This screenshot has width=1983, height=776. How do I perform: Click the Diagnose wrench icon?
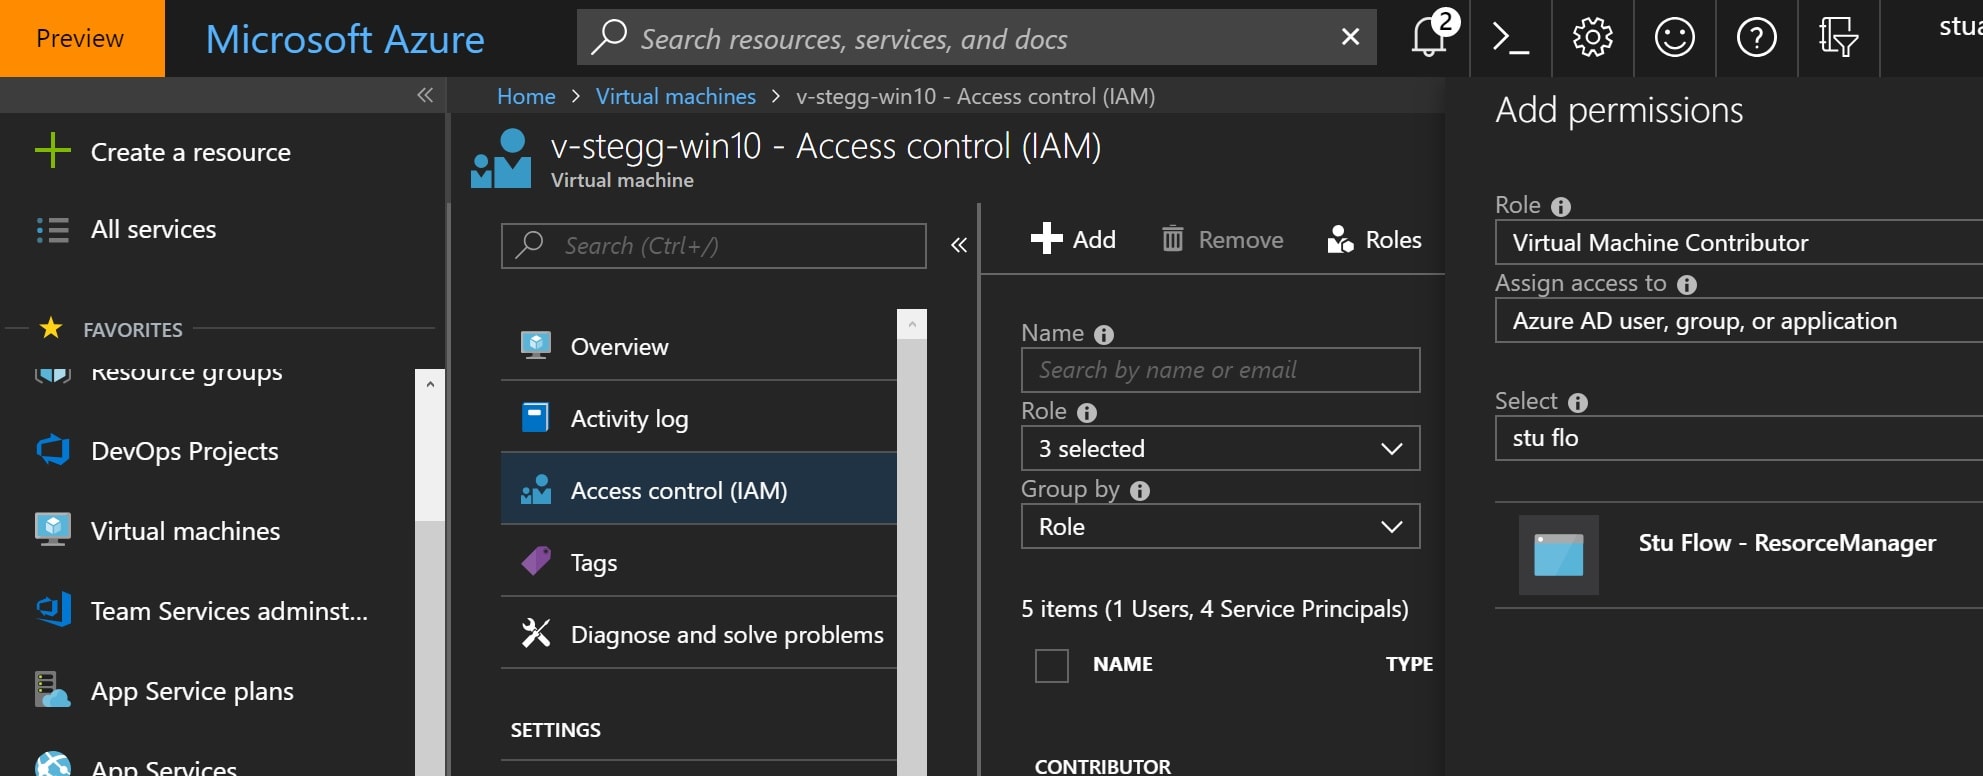coord(536,633)
